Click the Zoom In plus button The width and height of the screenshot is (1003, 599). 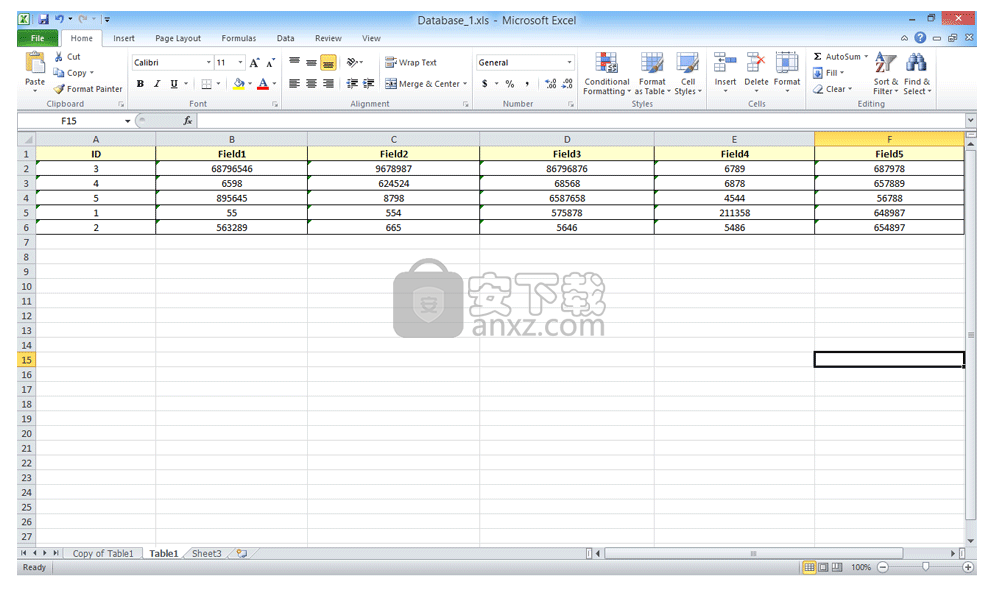click(x=968, y=567)
